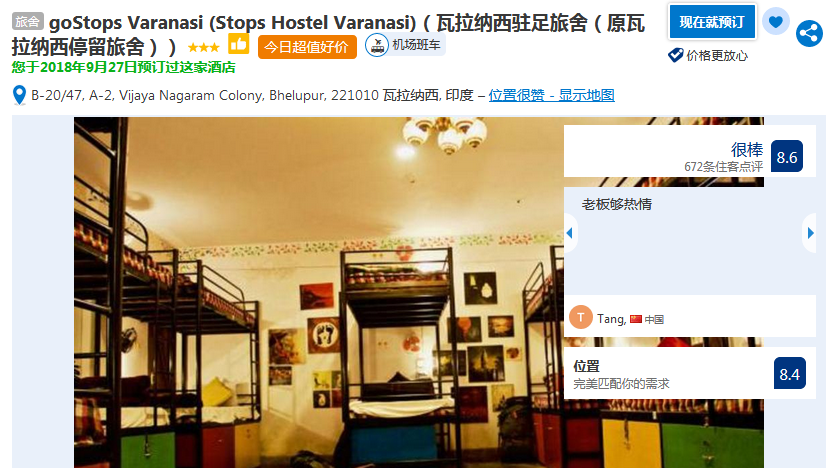Click the price match checkmark icon
Viewport: 832px width, 468px height.
[675, 55]
